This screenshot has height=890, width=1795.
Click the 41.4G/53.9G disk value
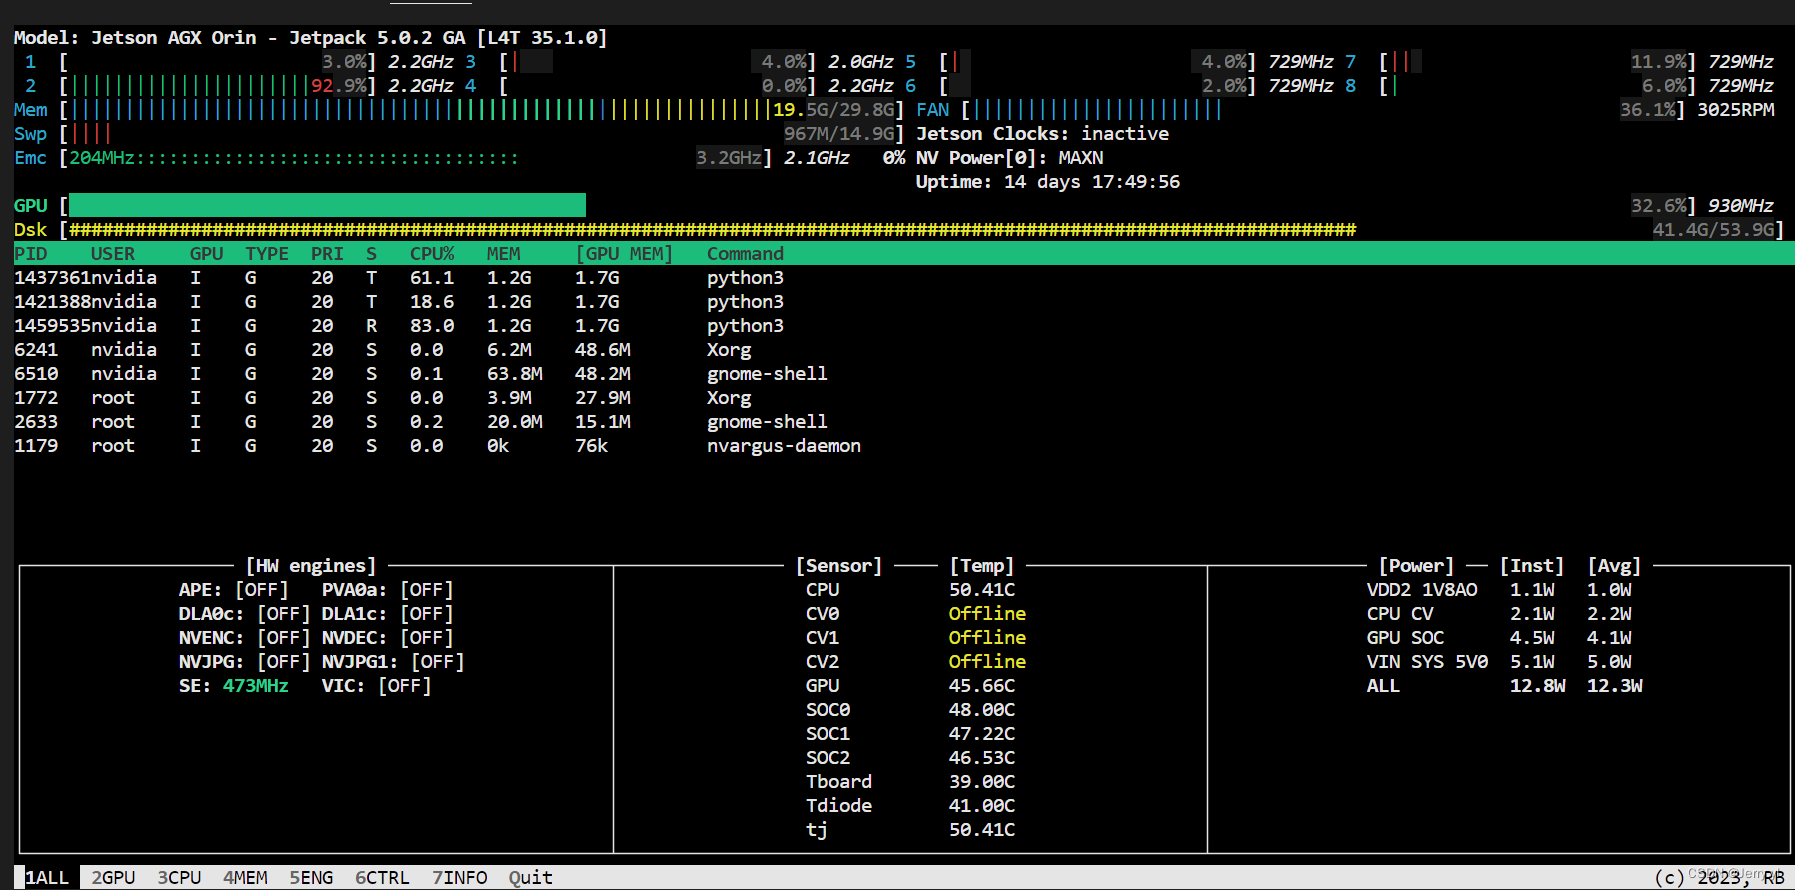tap(1713, 229)
